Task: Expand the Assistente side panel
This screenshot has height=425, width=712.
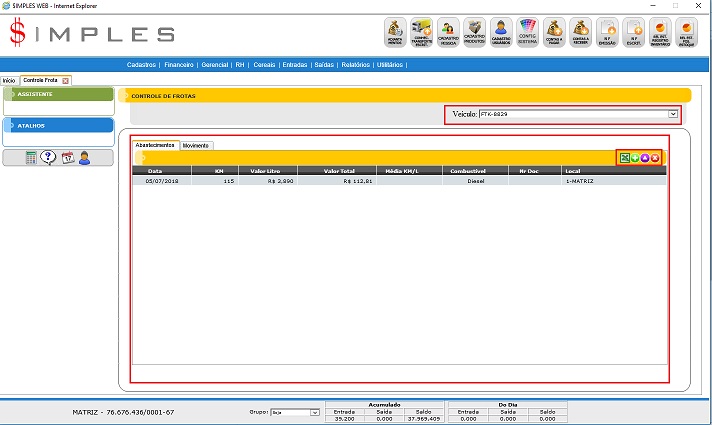Action: coord(57,94)
